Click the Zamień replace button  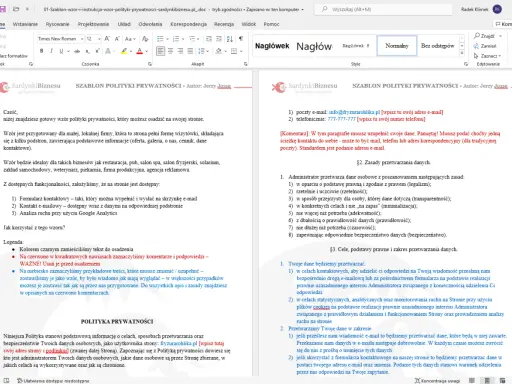point(485,46)
